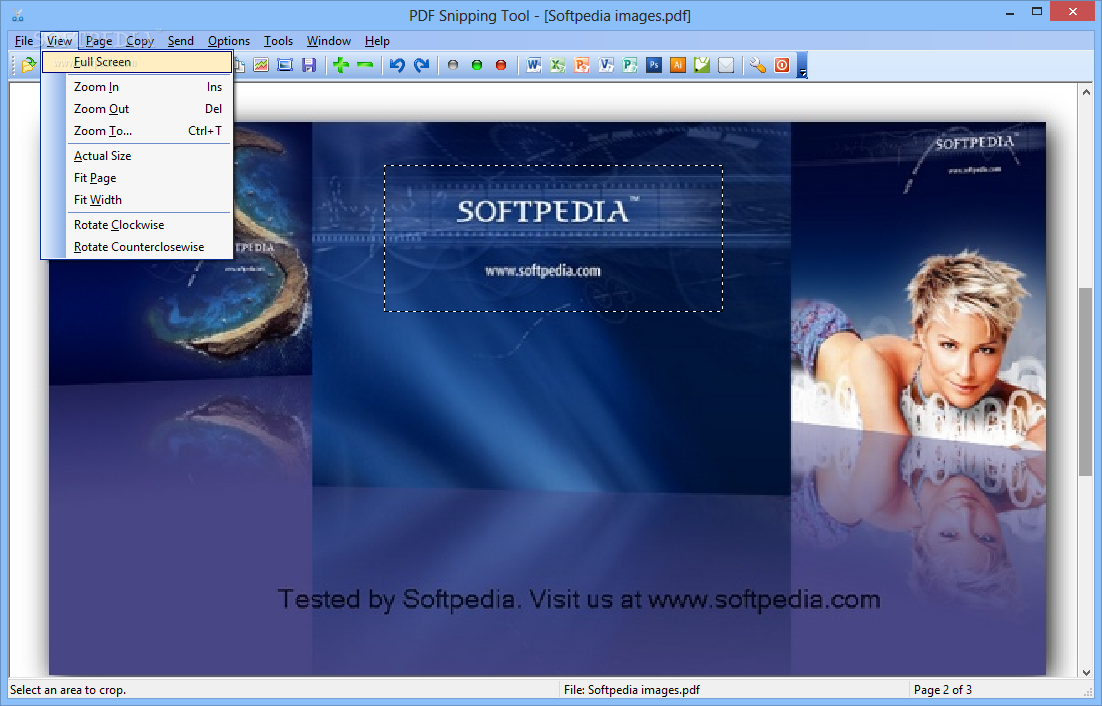
Task: Send snippet to PowerPoint icon
Action: coord(581,65)
